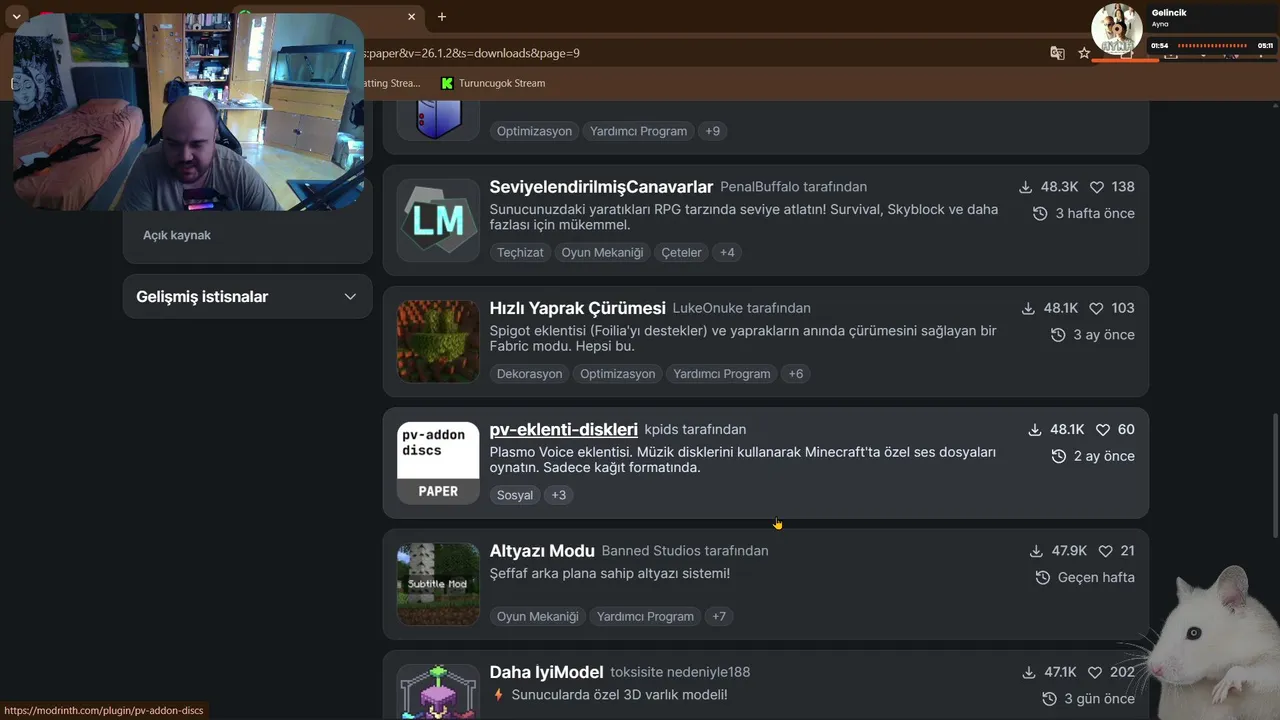Image resolution: width=1280 pixels, height=720 pixels.
Task: Open the Daha İyiModel plugin page
Action: pos(546,672)
